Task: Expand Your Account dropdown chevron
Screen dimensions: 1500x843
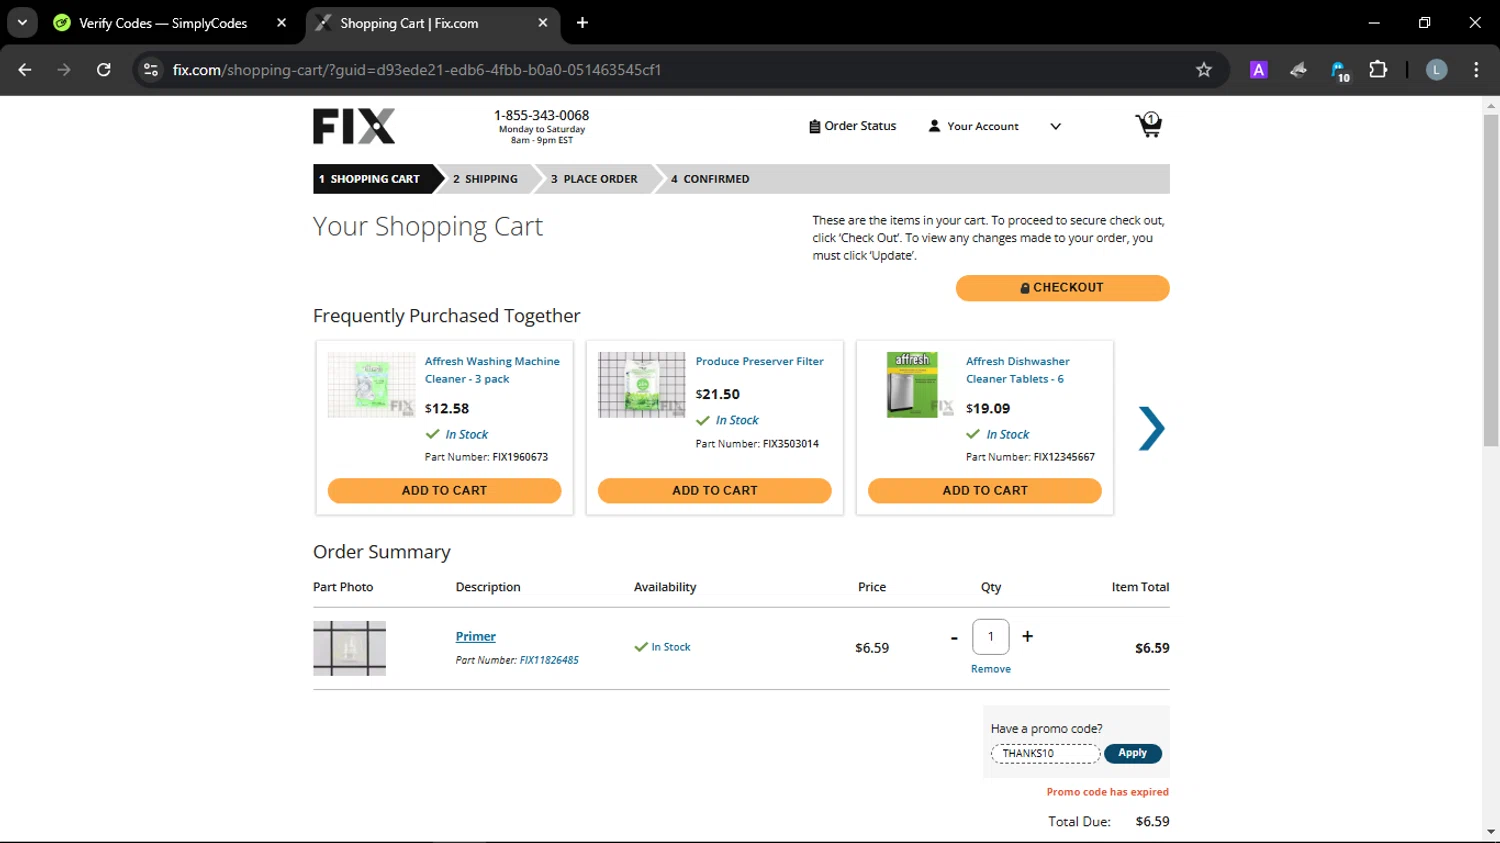Action: 1055,126
